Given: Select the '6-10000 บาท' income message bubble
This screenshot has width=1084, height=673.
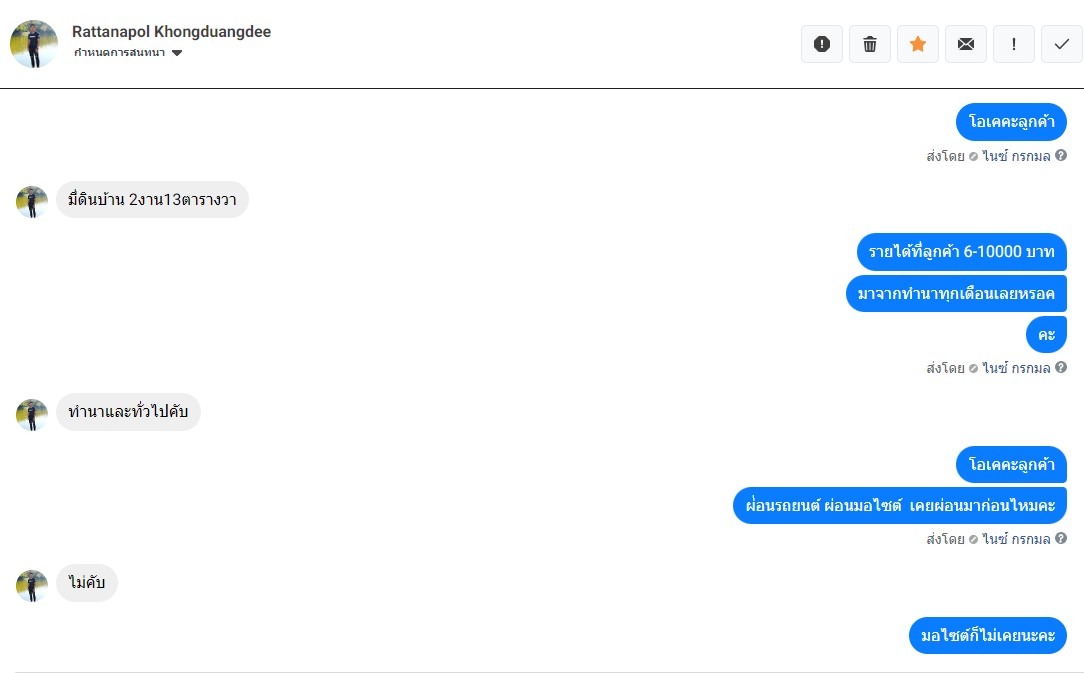Looking at the screenshot, I should [962, 252].
